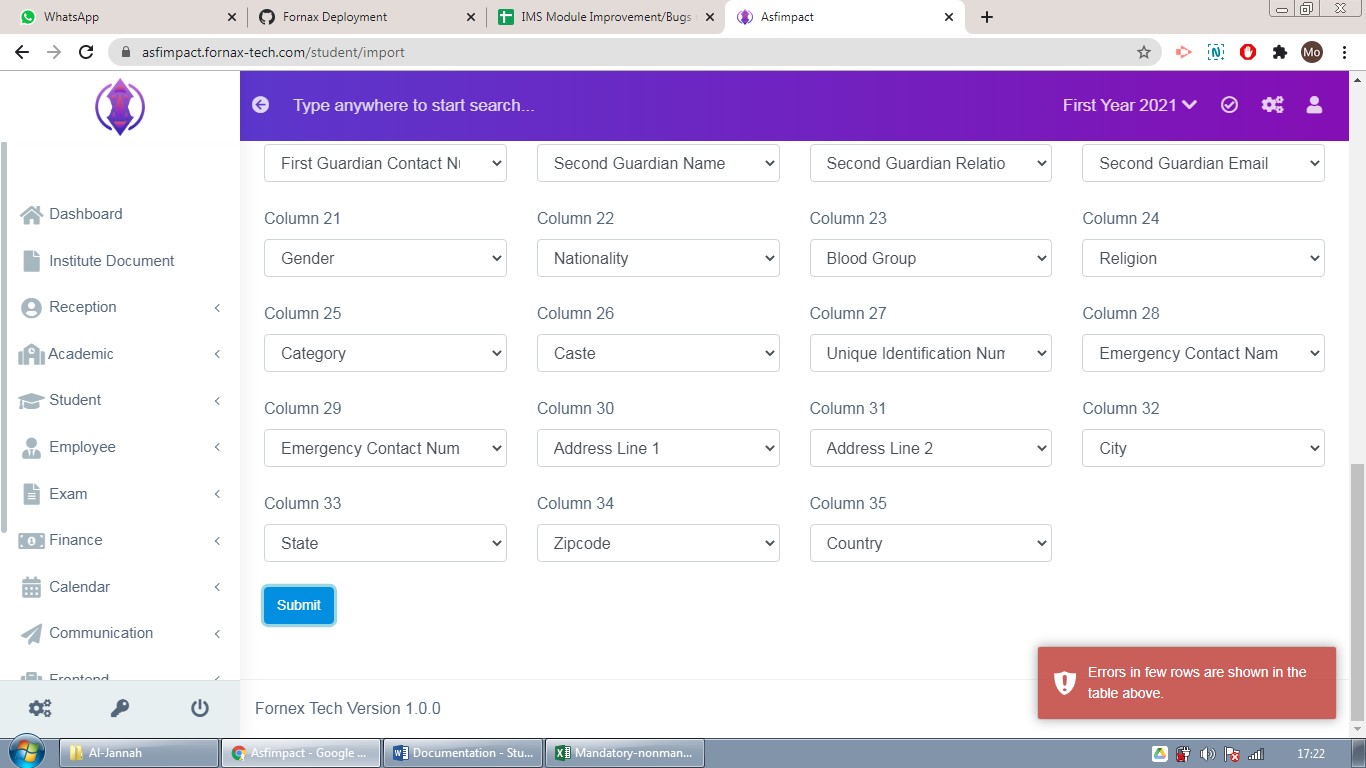1366x768 pixels.
Task: Click the back arrow circle in purple header
Action: pyautogui.click(x=261, y=105)
